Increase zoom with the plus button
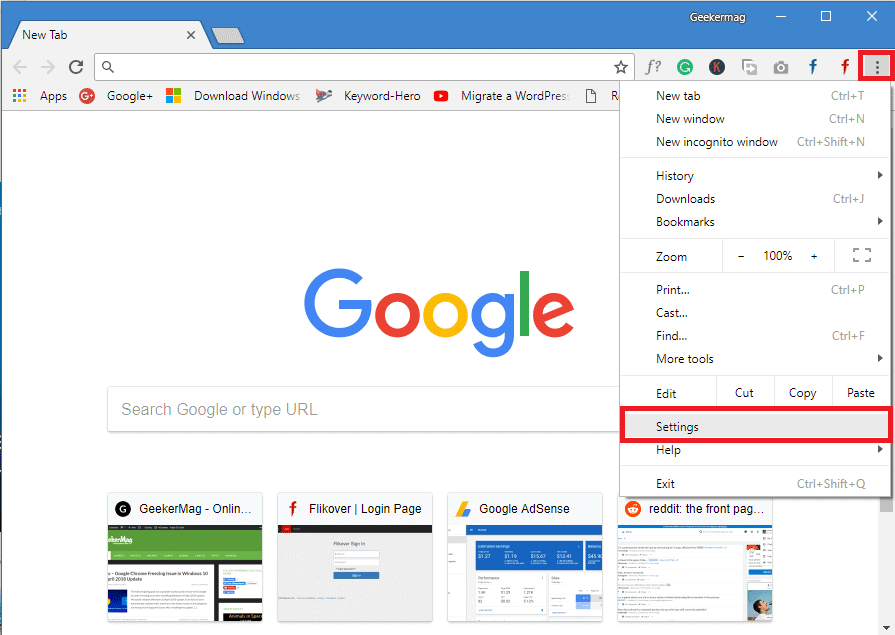Screen dimensions: 895x635 point(814,256)
